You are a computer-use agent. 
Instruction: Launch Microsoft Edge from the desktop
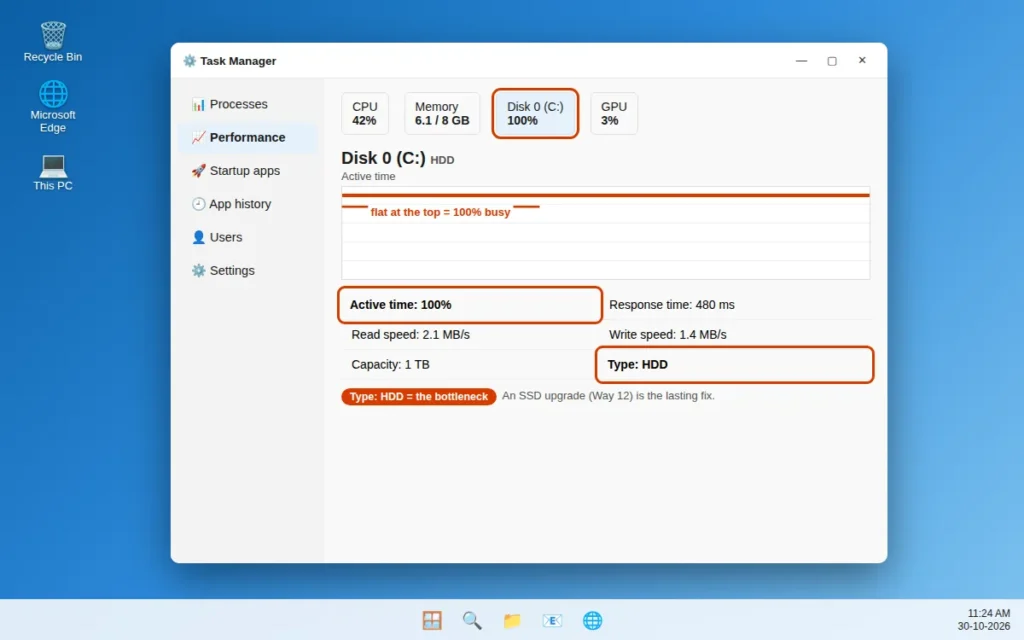click(53, 106)
